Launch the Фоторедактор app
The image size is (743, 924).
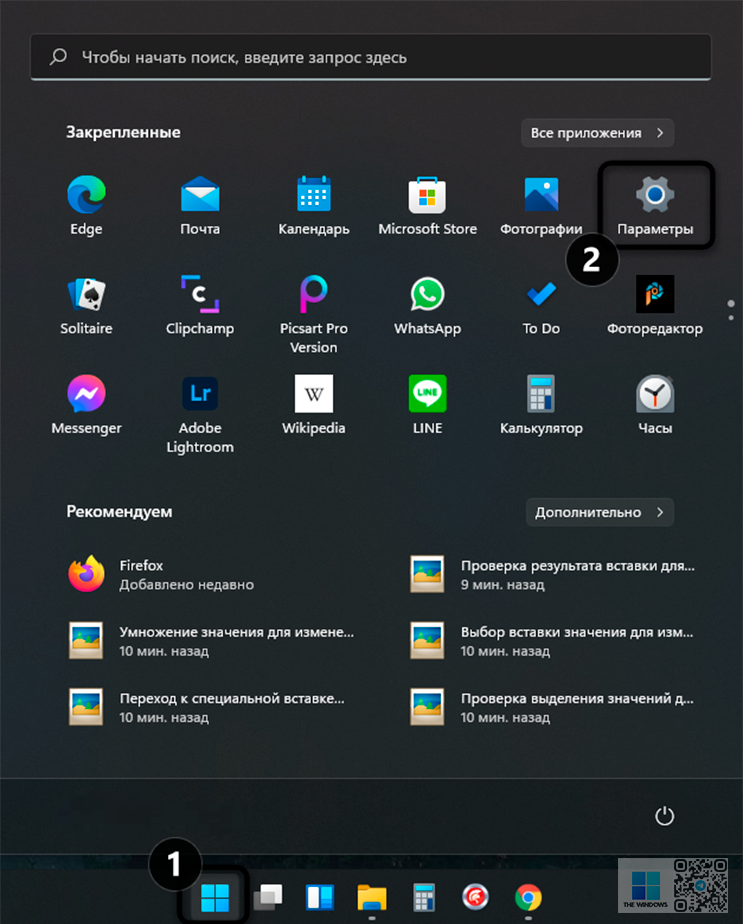(655, 305)
